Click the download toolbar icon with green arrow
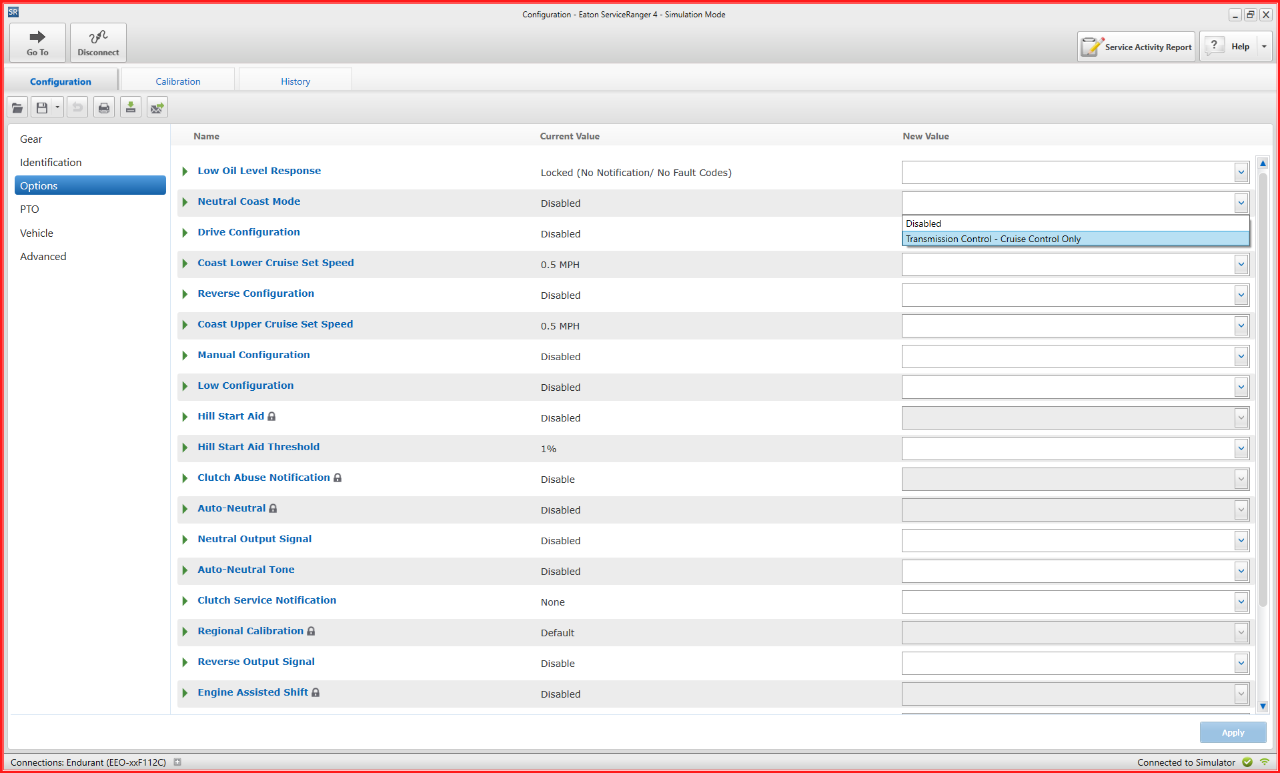 (x=131, y=107)
